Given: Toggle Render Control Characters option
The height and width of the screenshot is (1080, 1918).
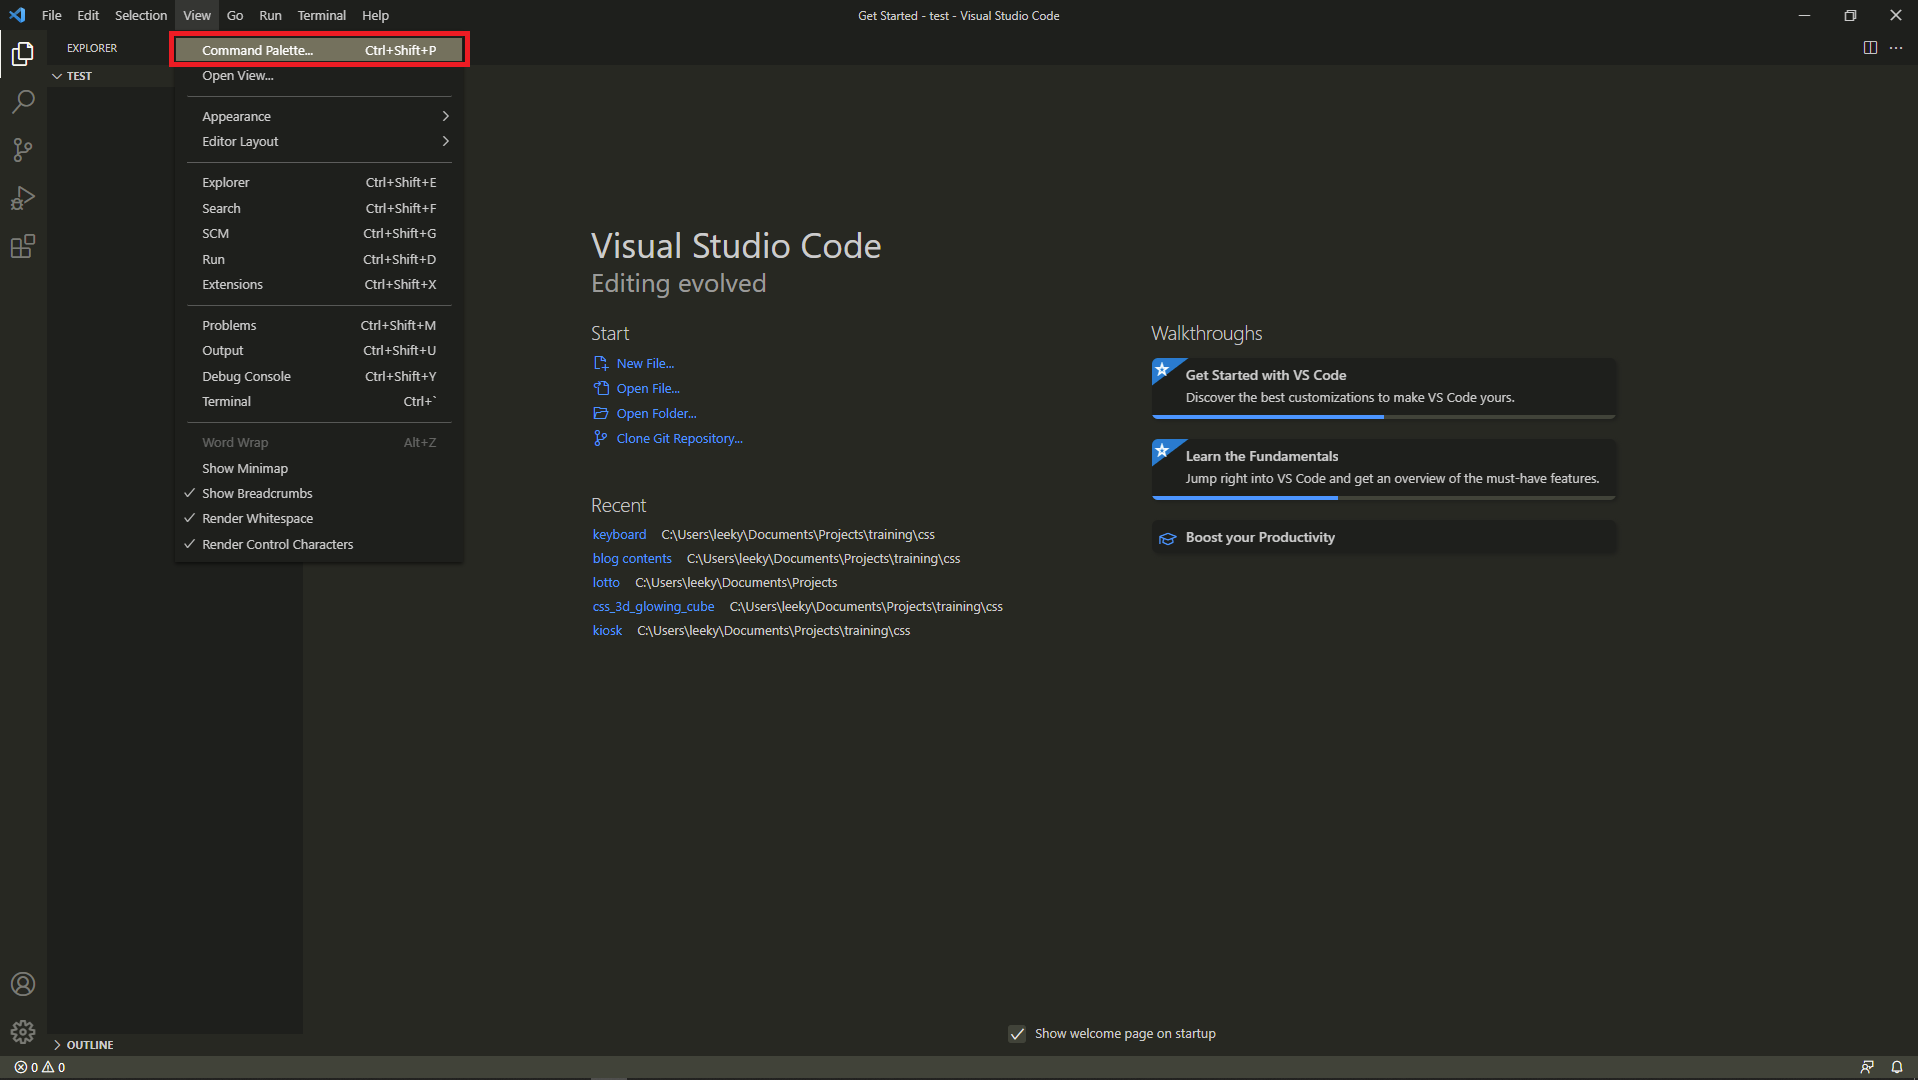Looking at the screenshot, I should pos(318,544).
